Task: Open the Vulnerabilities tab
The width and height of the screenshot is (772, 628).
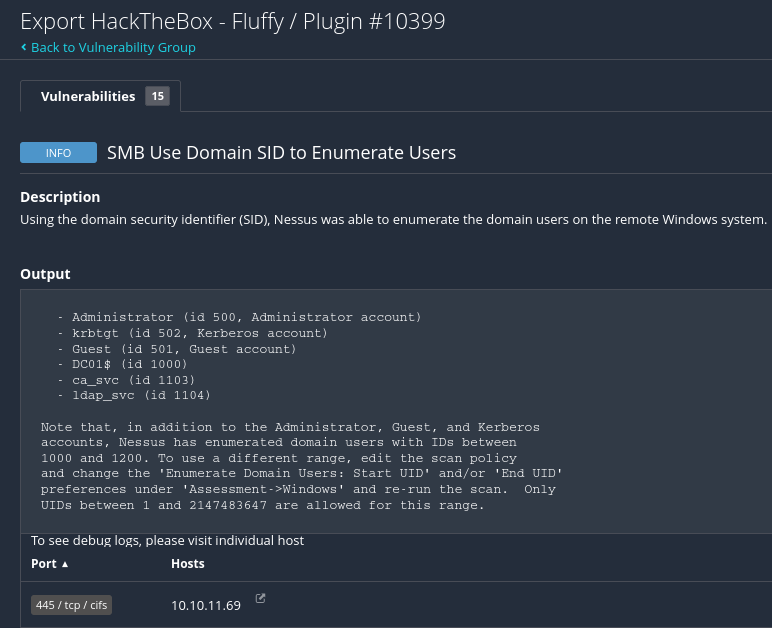Action: 100,96
